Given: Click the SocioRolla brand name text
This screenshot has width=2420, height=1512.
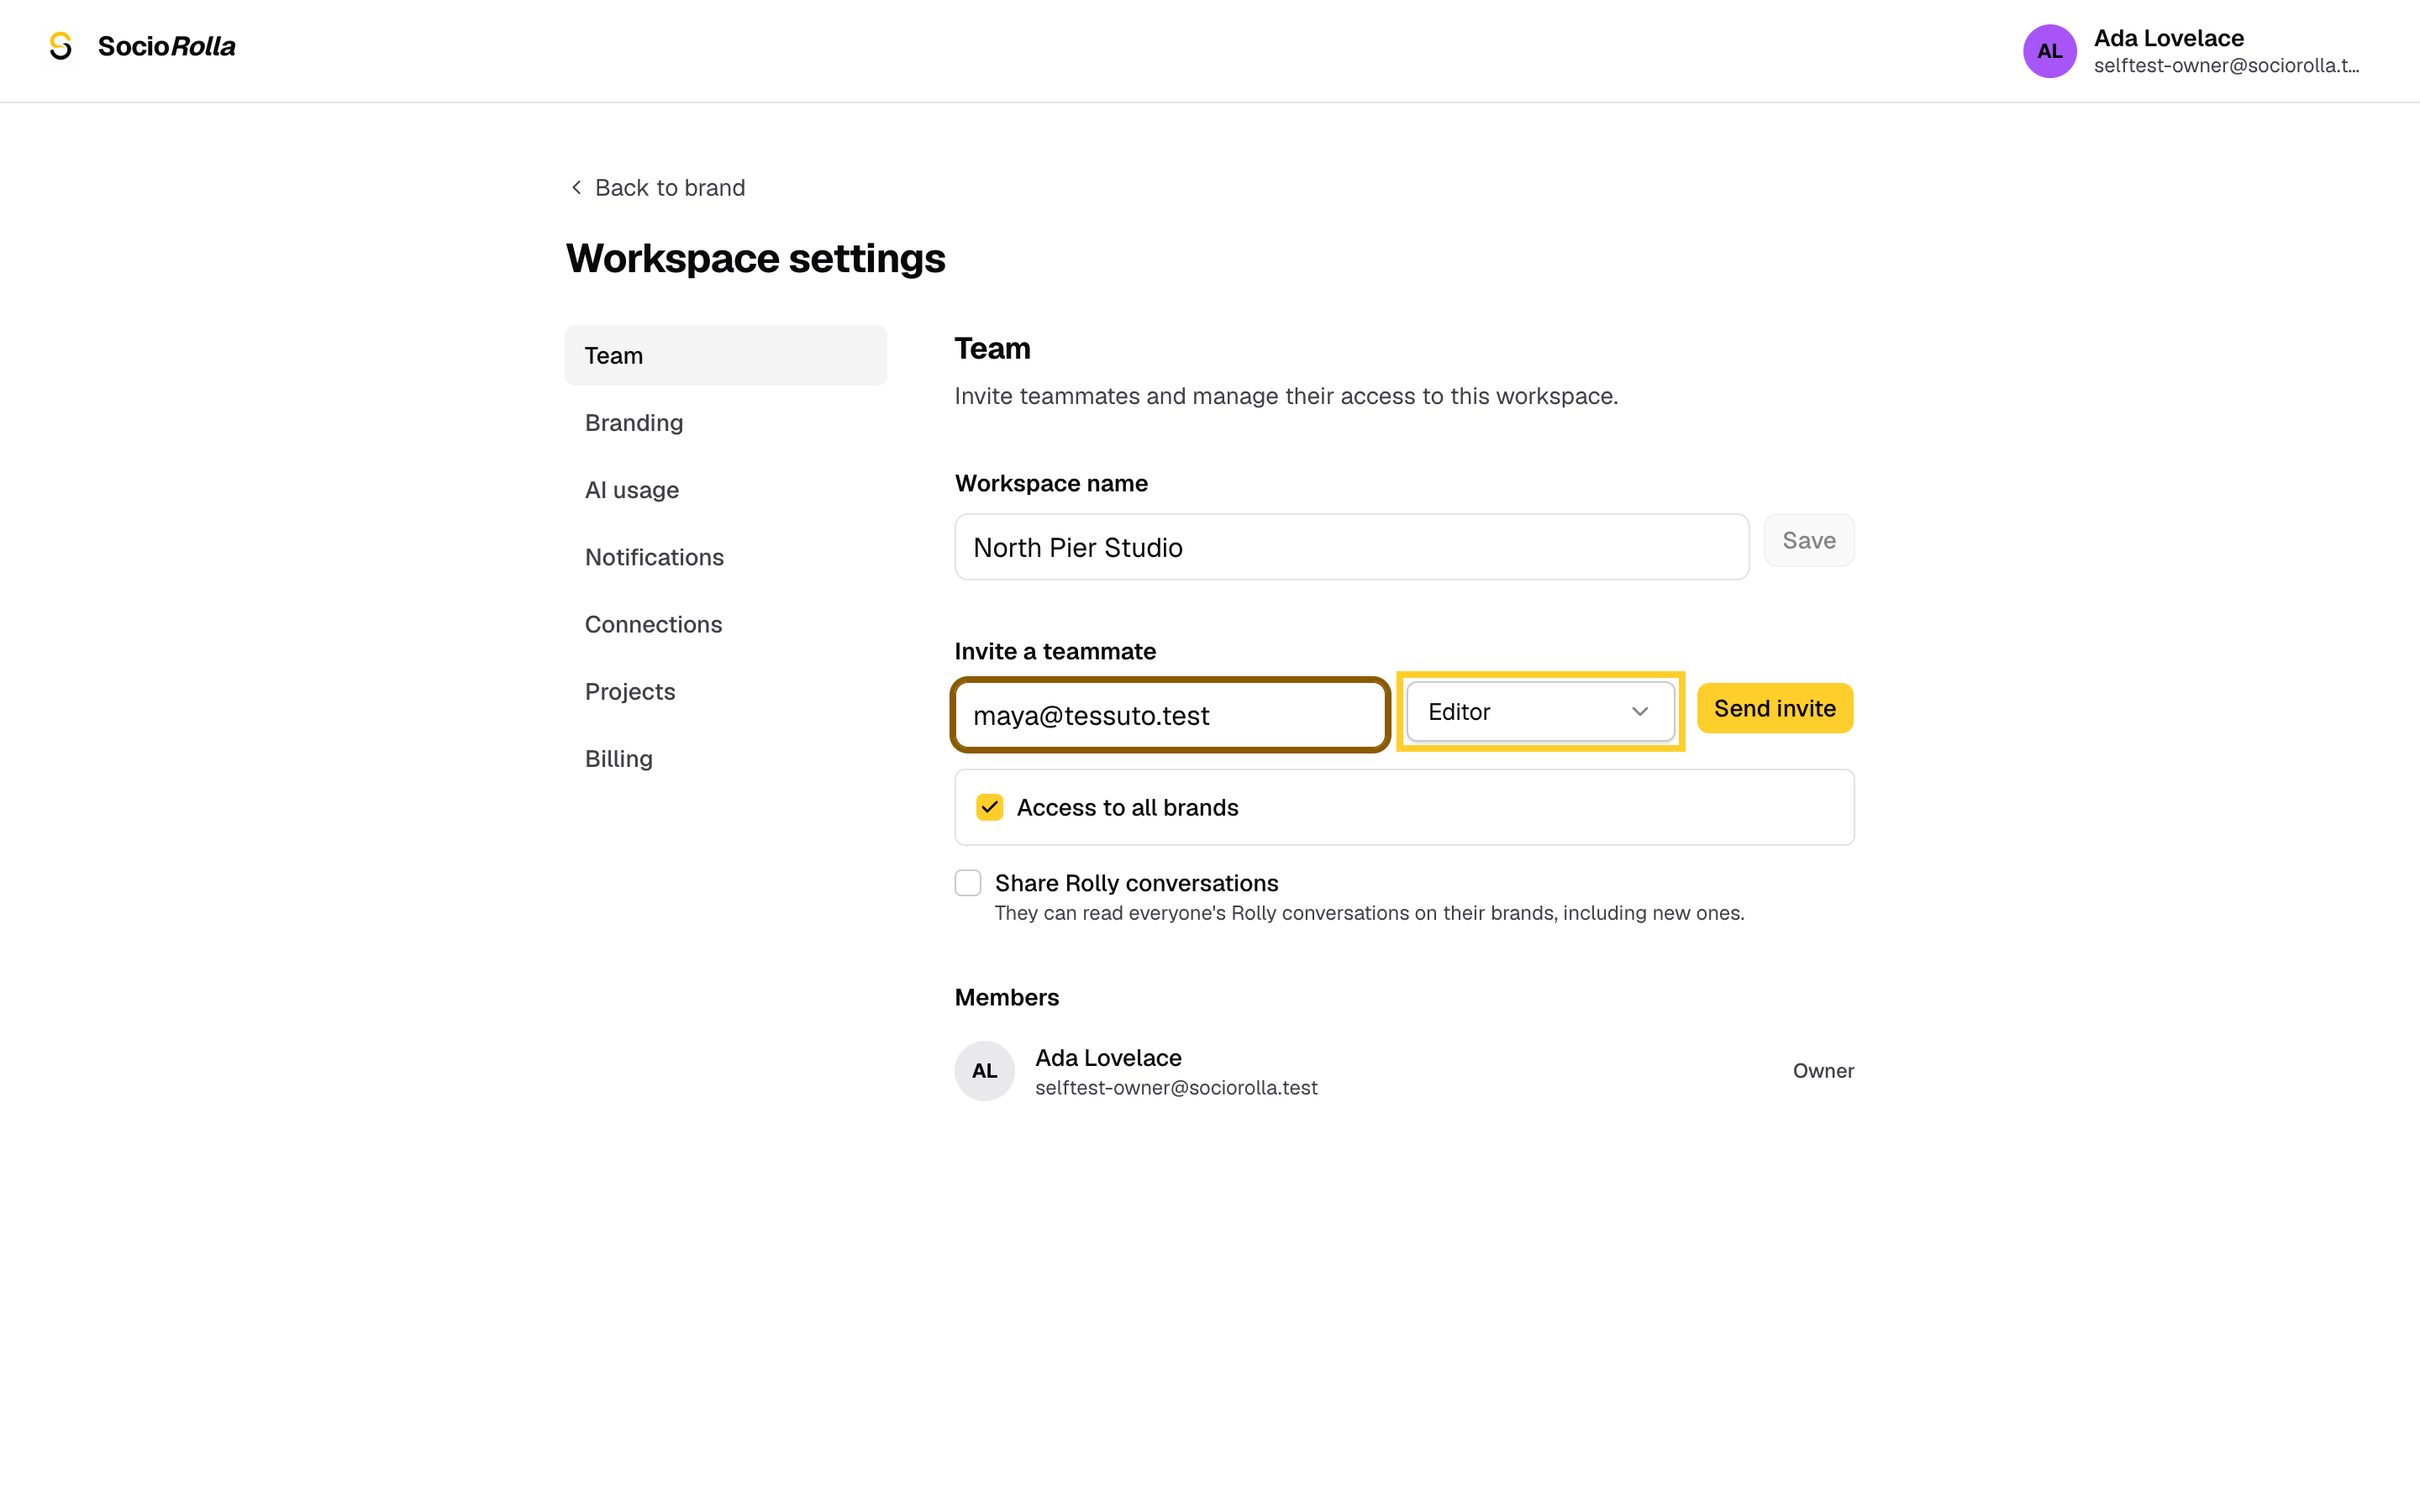Looking at the screenshot, I should pos(166,46).
